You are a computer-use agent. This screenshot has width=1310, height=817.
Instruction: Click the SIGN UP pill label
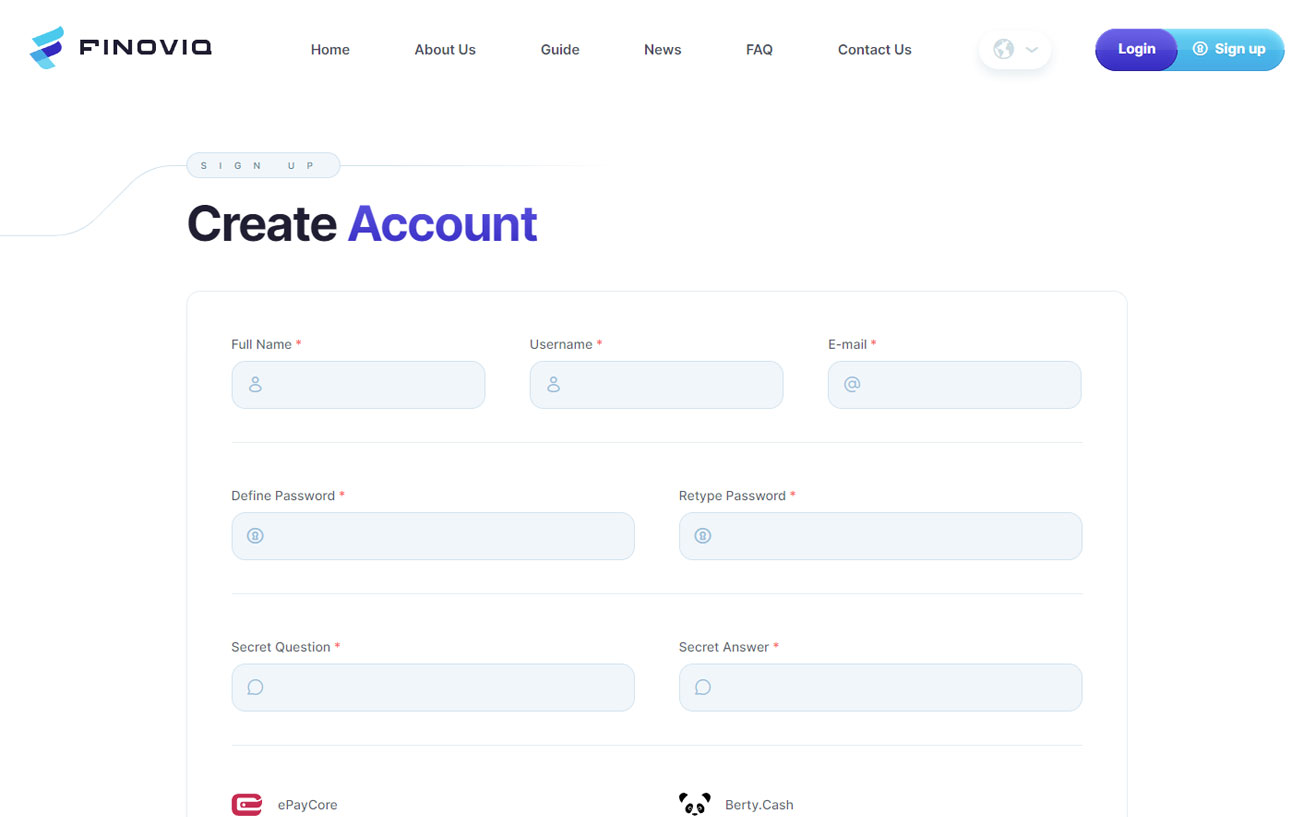point(263,166)
